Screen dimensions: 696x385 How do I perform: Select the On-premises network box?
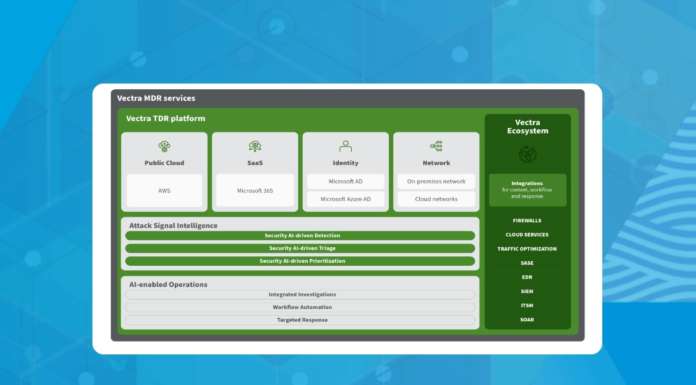[436, 182]
